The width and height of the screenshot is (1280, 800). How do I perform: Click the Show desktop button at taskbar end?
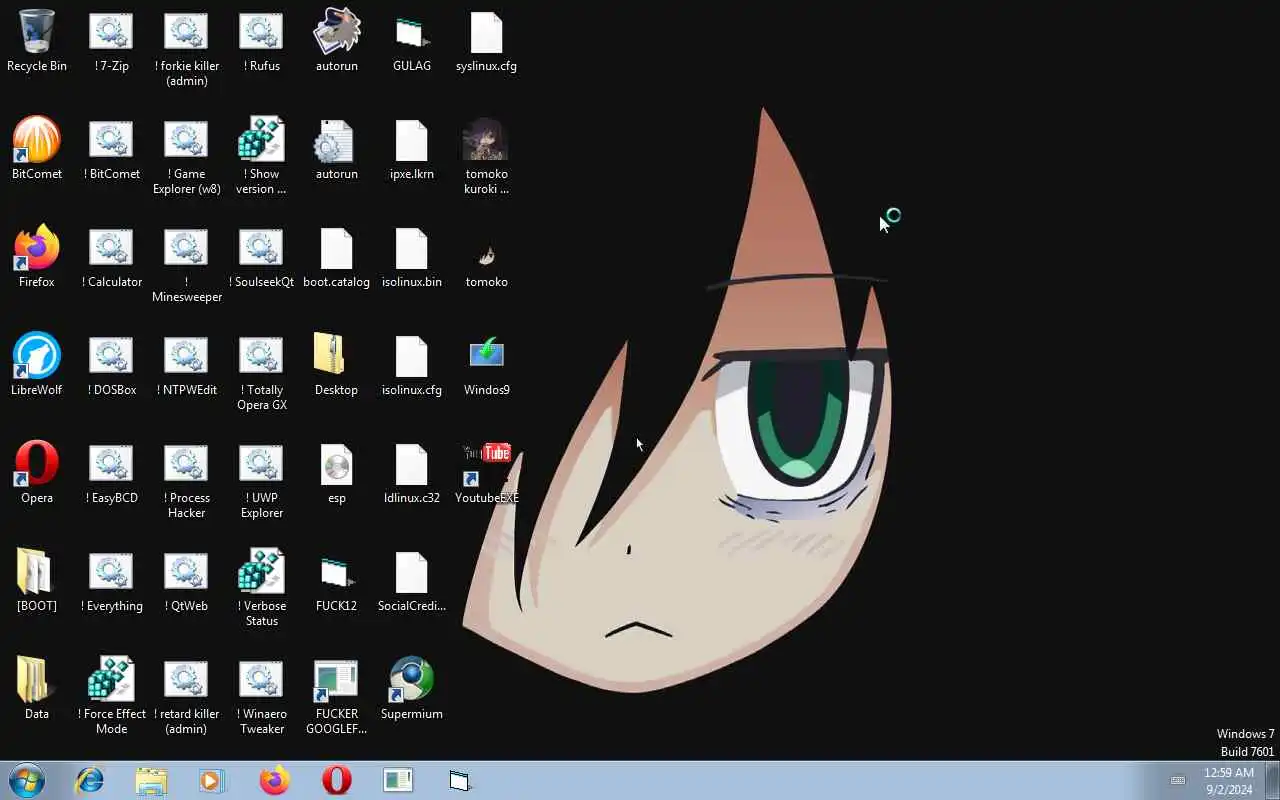1272,780
